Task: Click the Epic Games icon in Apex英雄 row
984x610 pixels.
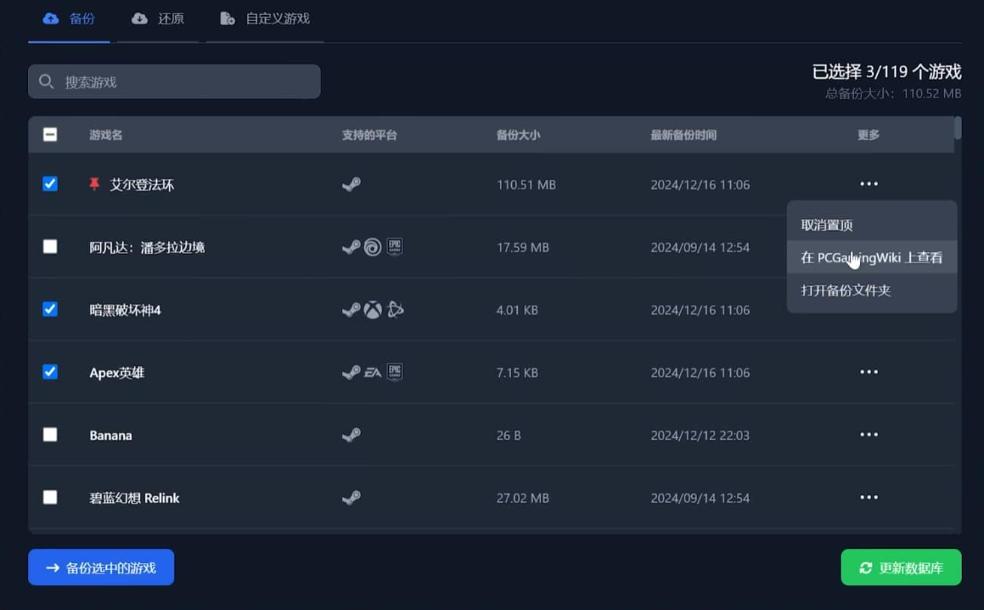Action: (x=395, y=372)
